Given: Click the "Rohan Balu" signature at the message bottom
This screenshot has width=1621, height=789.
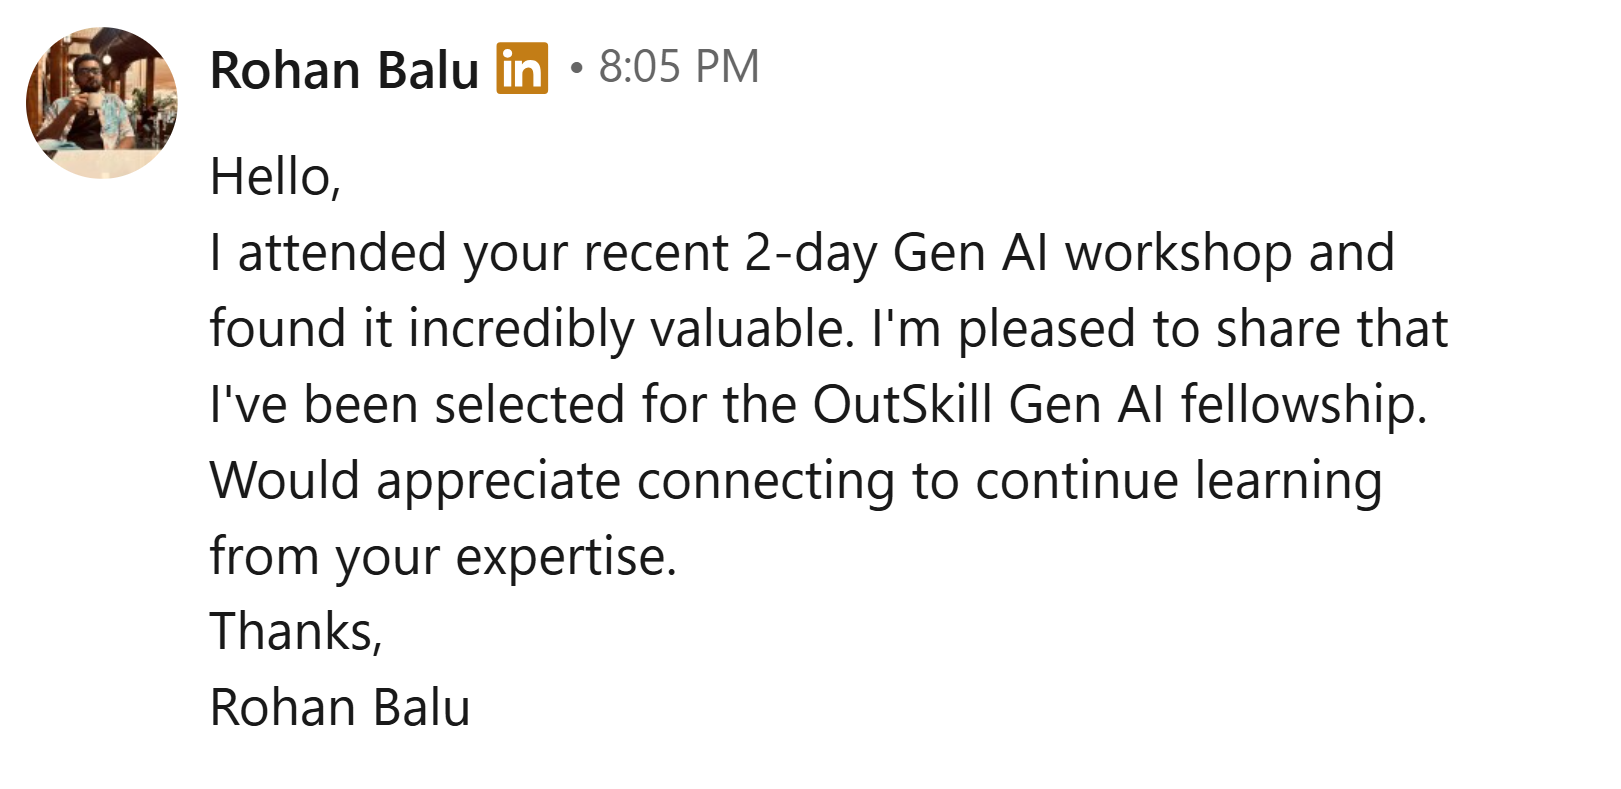Looking at the screenshot, I should pyautogui.click(x=340, y=708).
